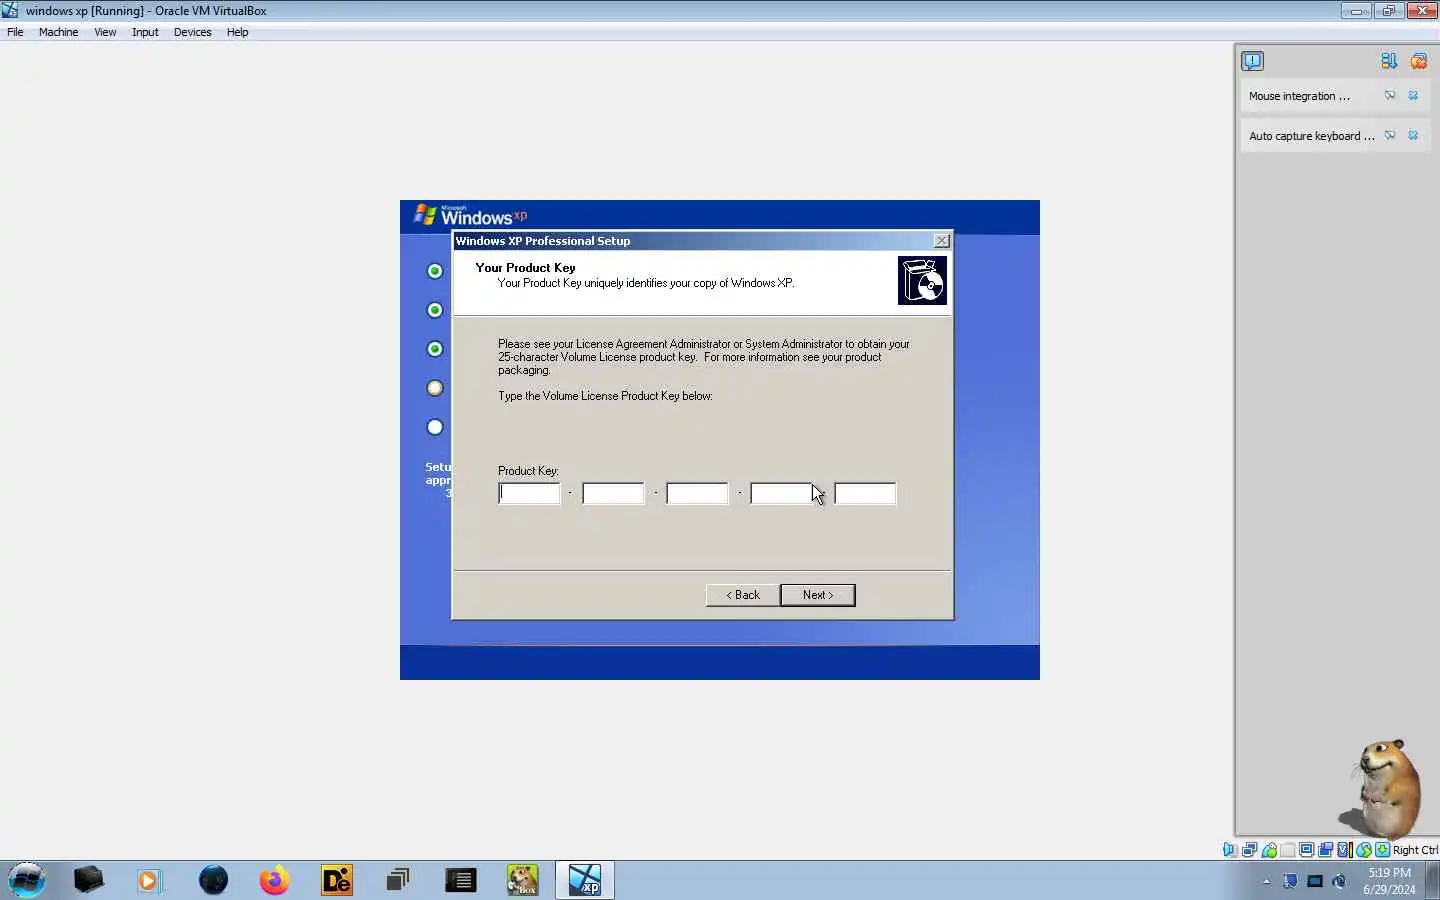Click the network adapters indicator in status bar
Image resolution: width=1440 pixels, height=900 pixels.
point(1249,849)
